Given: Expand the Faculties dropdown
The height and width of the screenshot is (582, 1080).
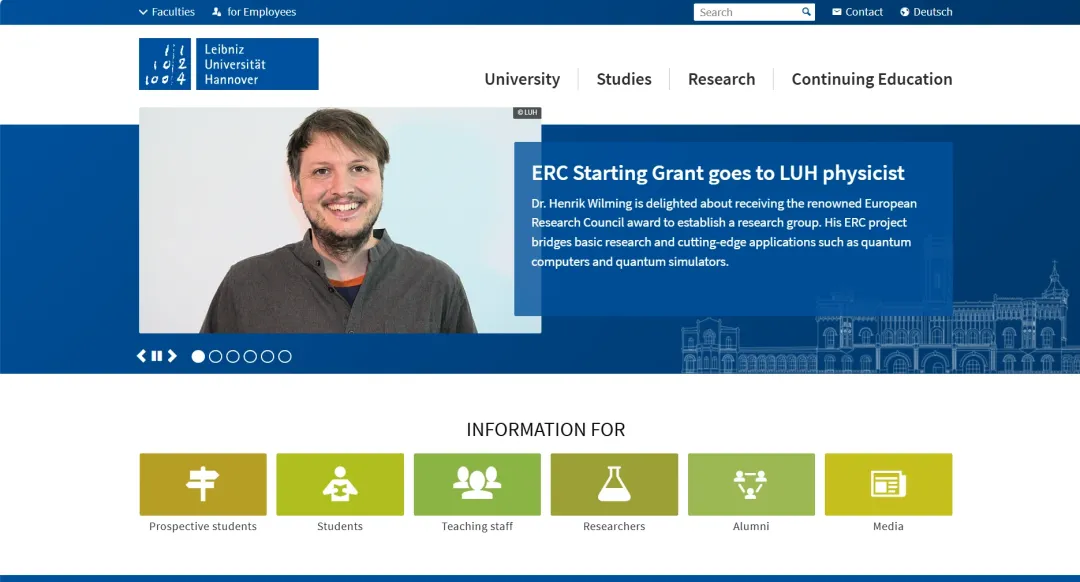Looking at the screenshot, I should click(167, 12).
